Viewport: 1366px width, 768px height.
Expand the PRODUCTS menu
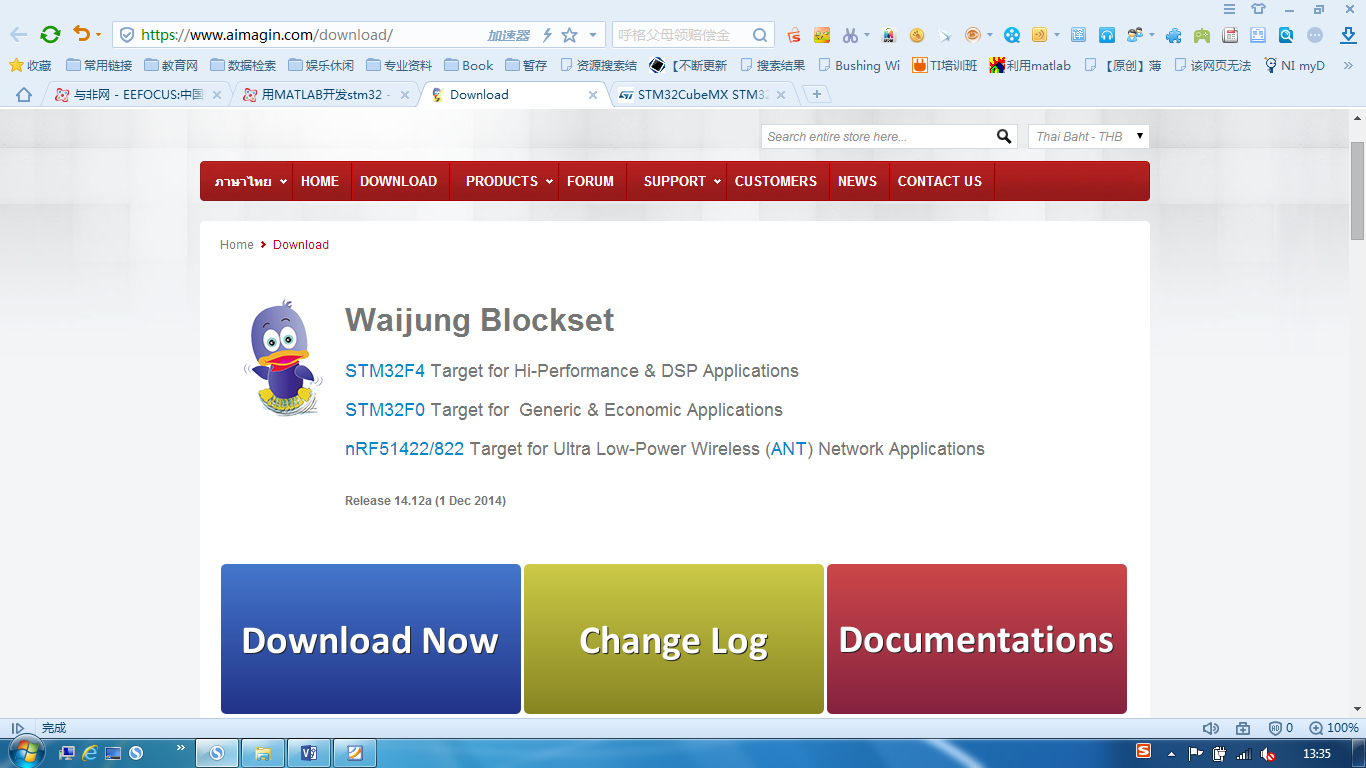click(x=509, y=181)
